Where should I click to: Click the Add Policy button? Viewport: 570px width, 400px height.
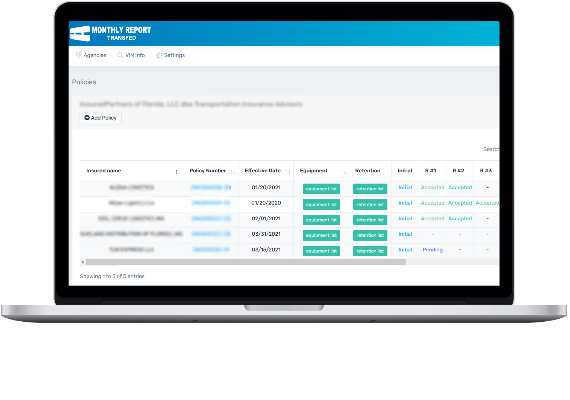click(x=100, y=118)
